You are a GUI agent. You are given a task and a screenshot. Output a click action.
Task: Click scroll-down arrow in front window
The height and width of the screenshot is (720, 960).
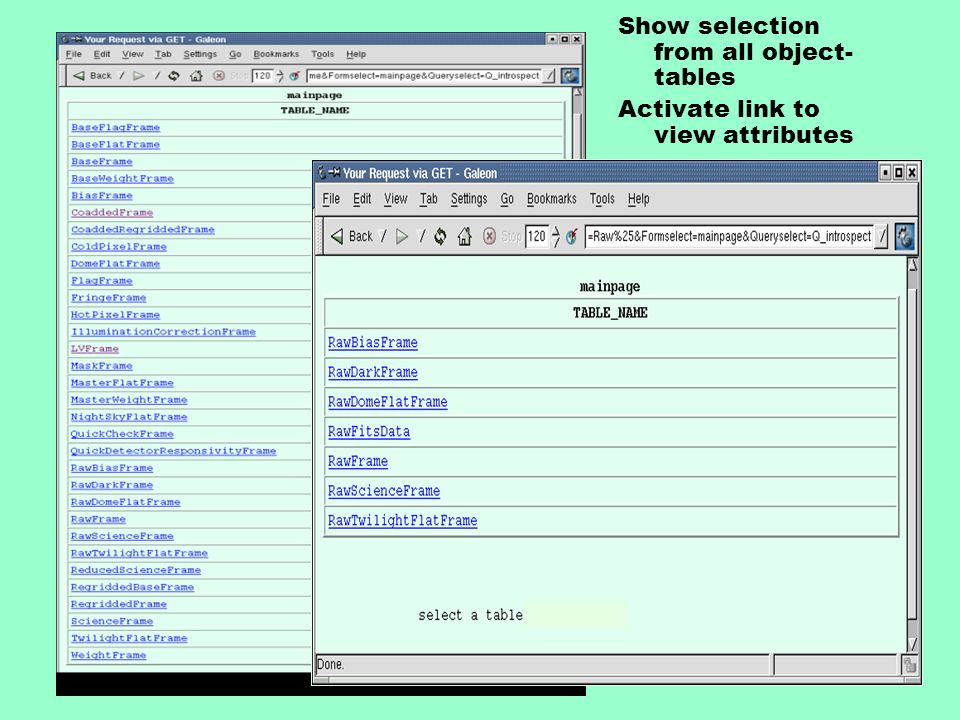click(912, 644)
